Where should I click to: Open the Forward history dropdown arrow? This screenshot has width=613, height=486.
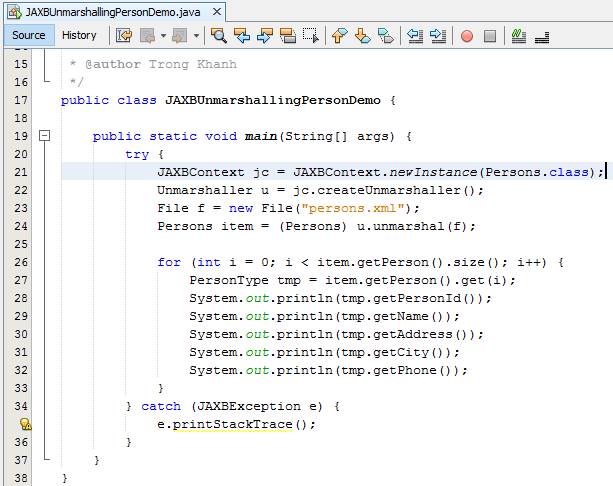(x=196, y=36)
